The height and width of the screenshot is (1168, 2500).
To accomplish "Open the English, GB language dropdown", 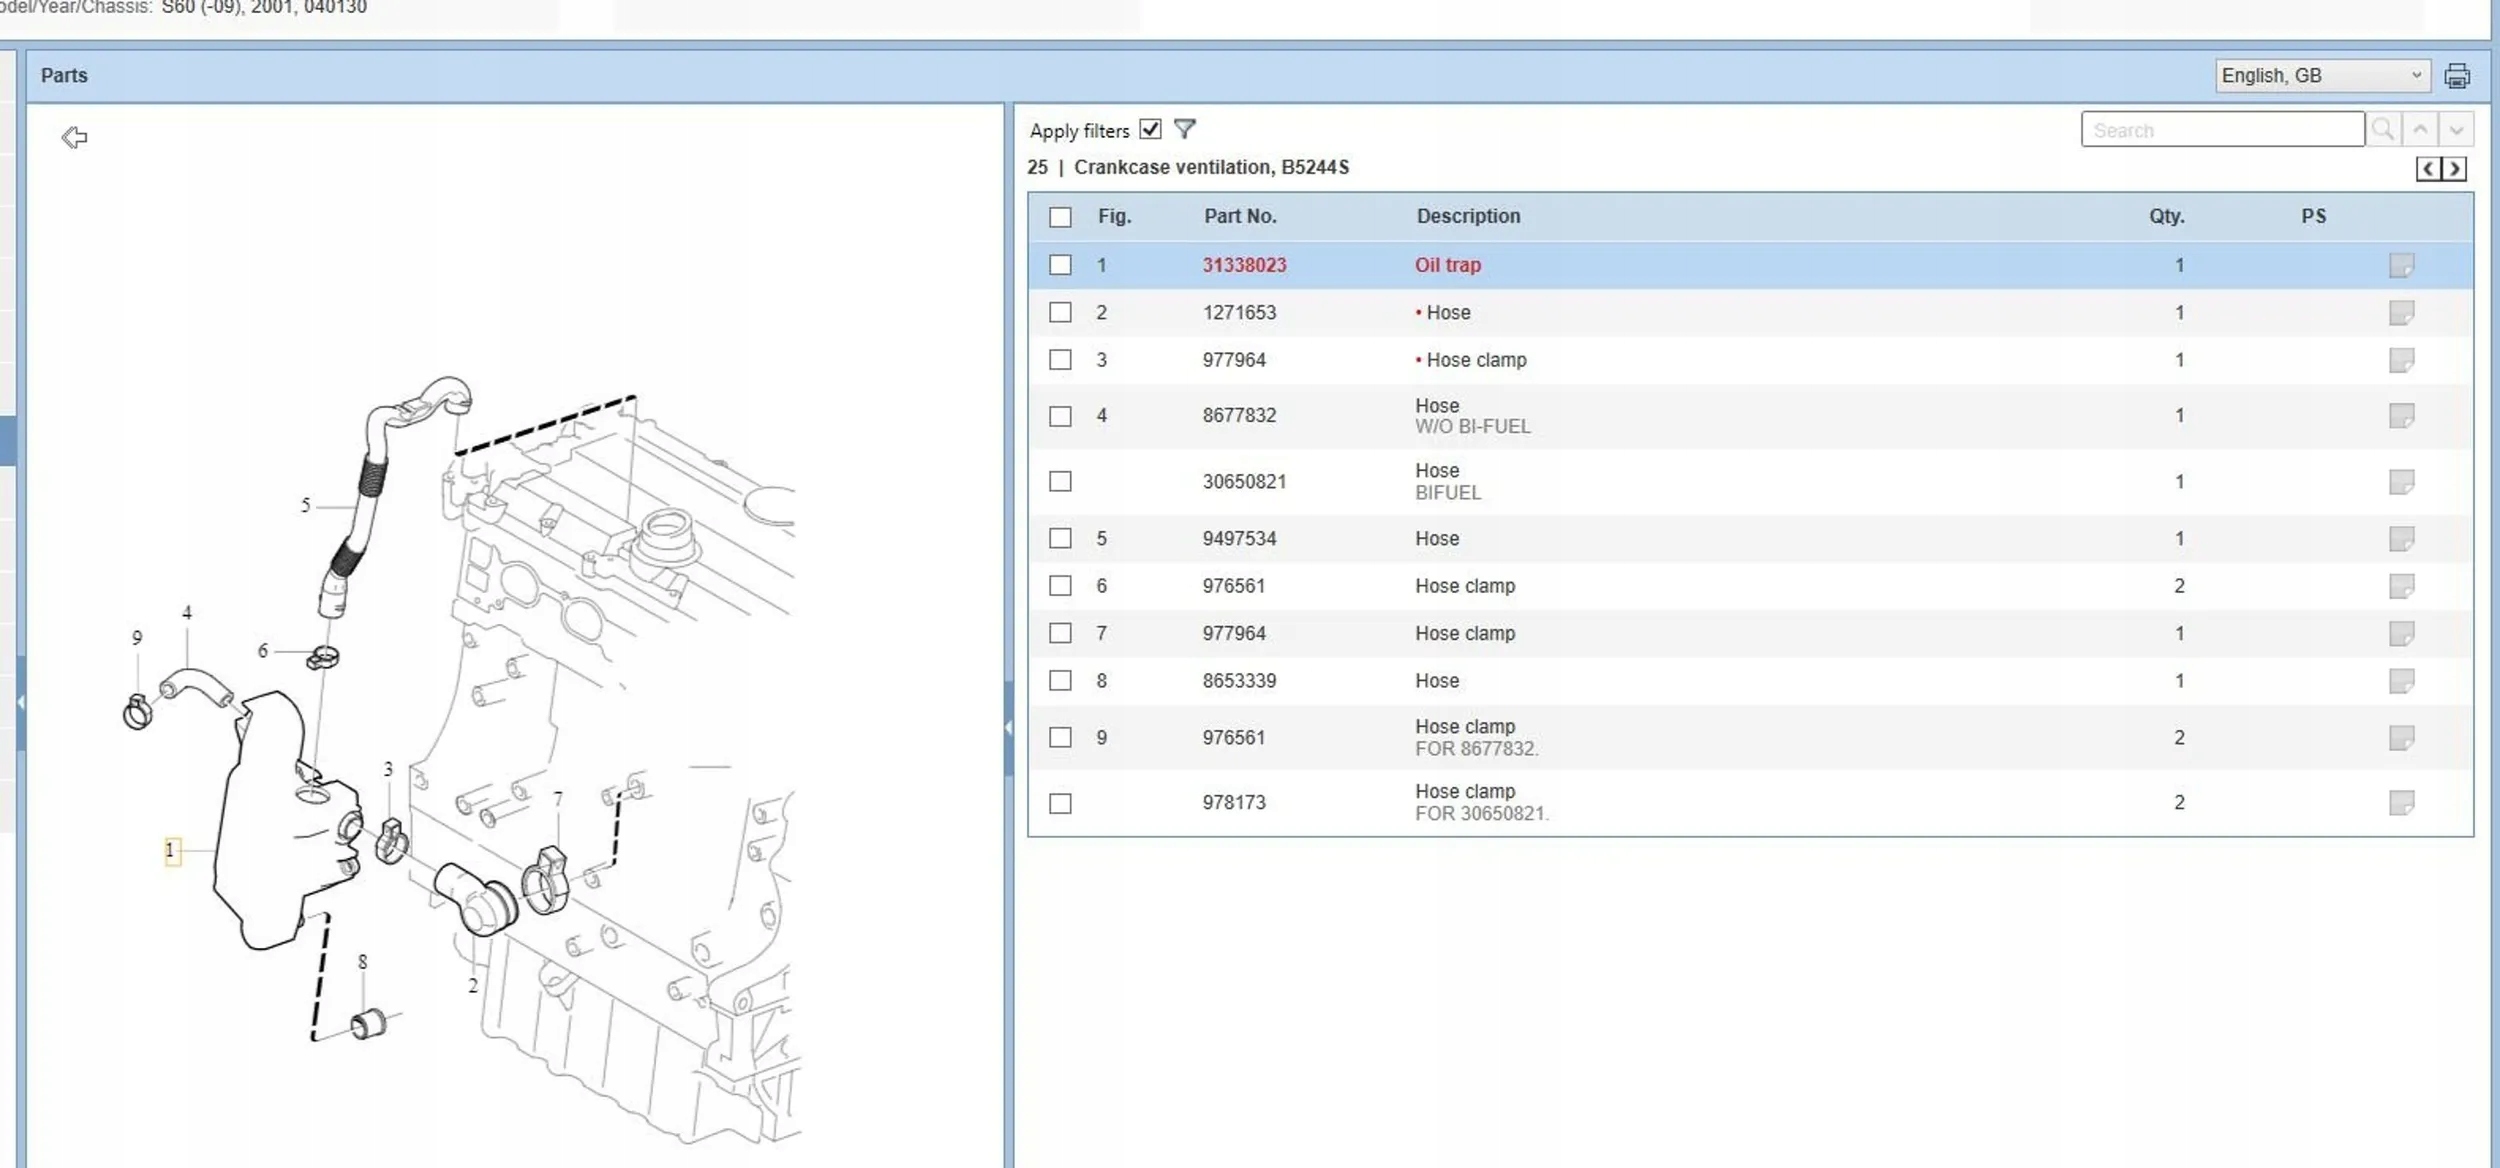I will click(2322, 76).
